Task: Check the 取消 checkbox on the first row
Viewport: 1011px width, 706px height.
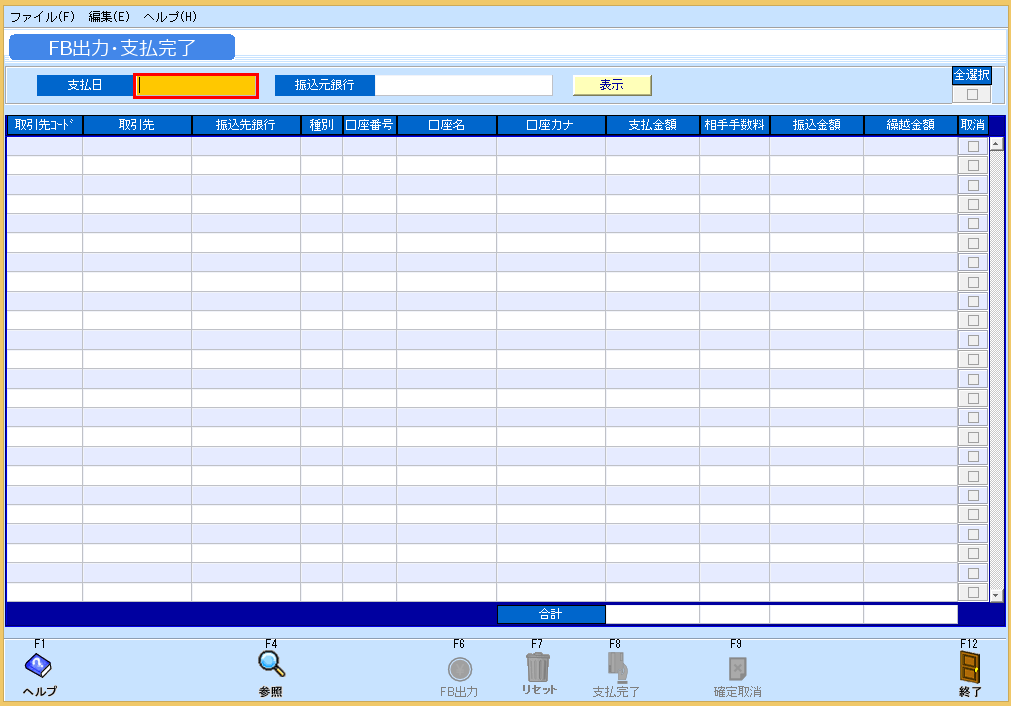Action: click(x=972, y=145)
